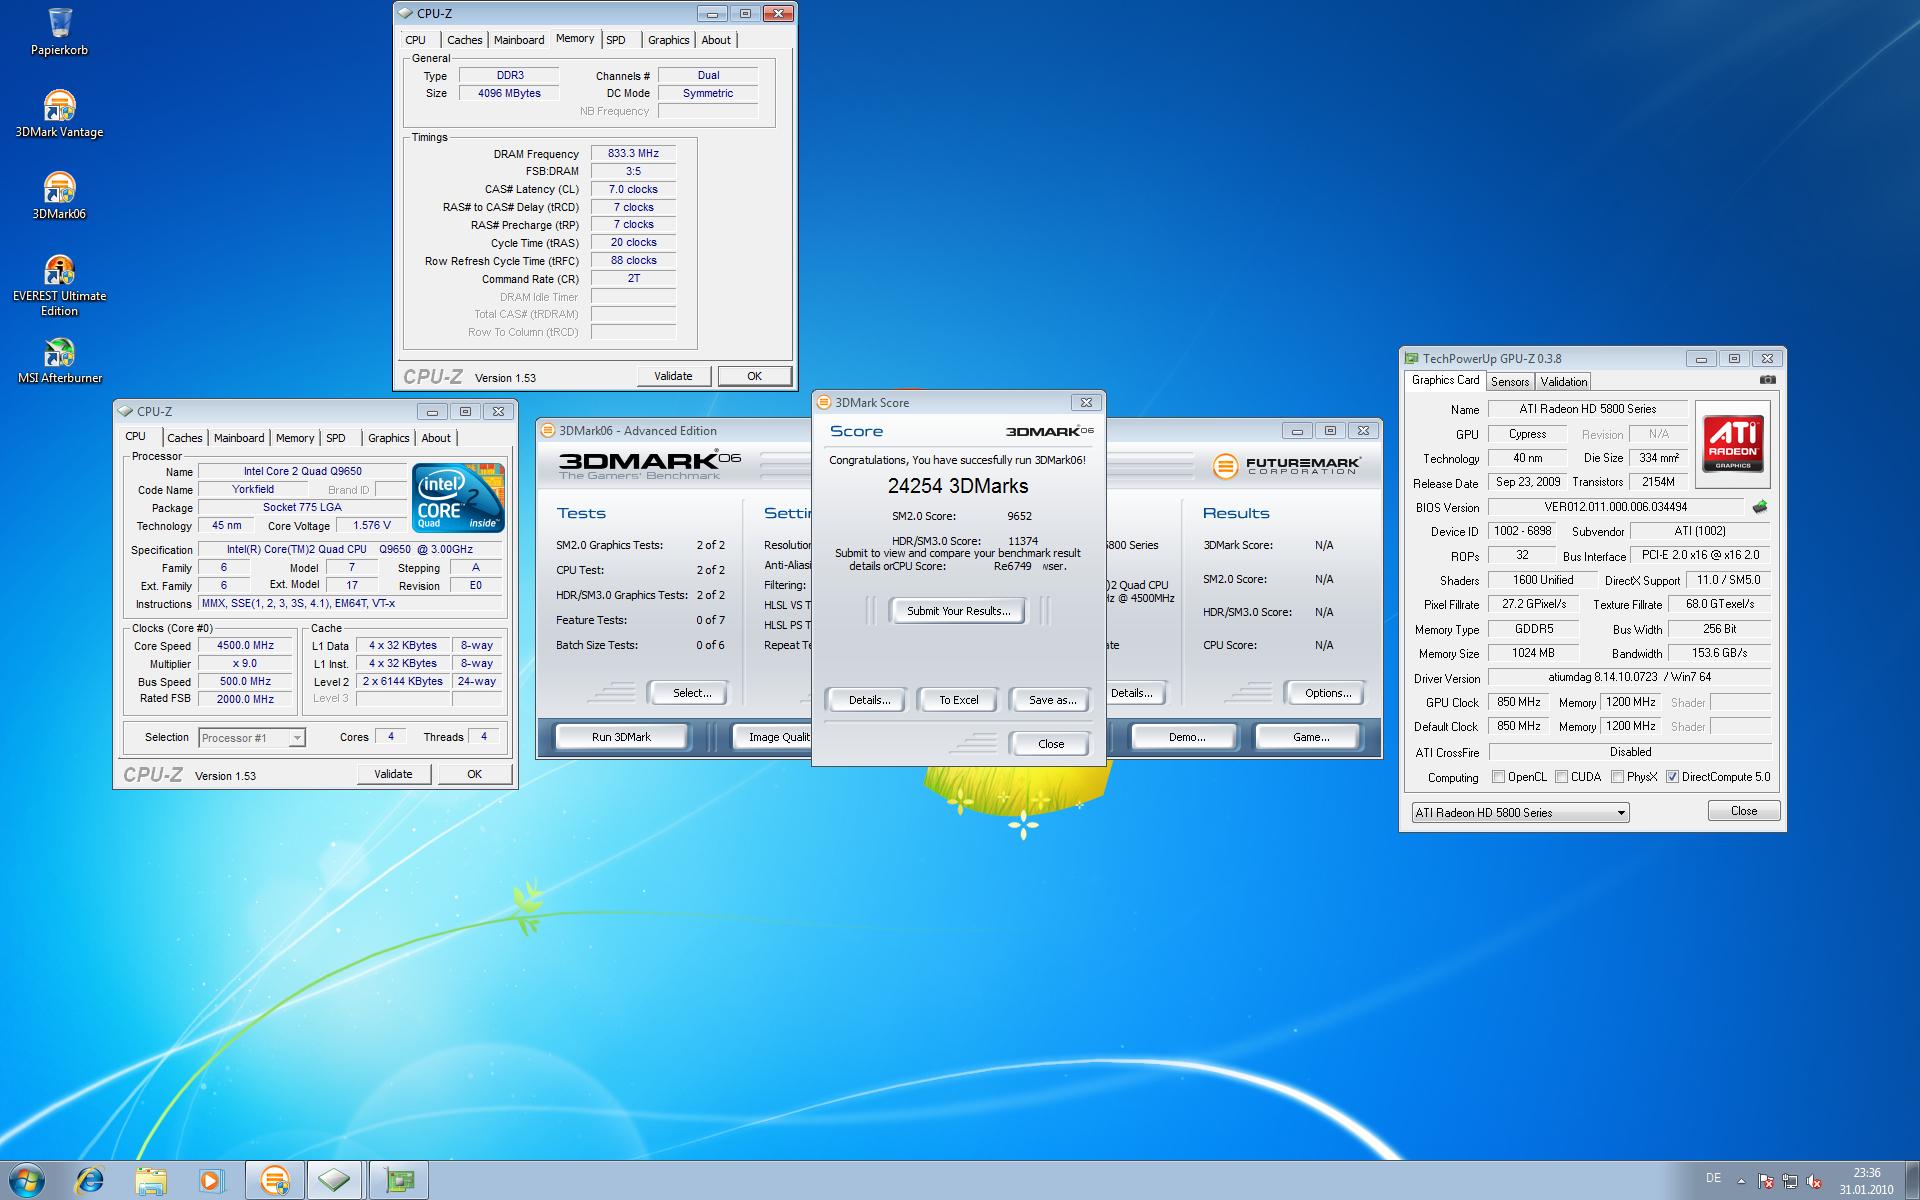Click GPU-Z BIOS Version field
Screen dimensions: 1920x1200
pyautogui.click(x=1615, y=507)
